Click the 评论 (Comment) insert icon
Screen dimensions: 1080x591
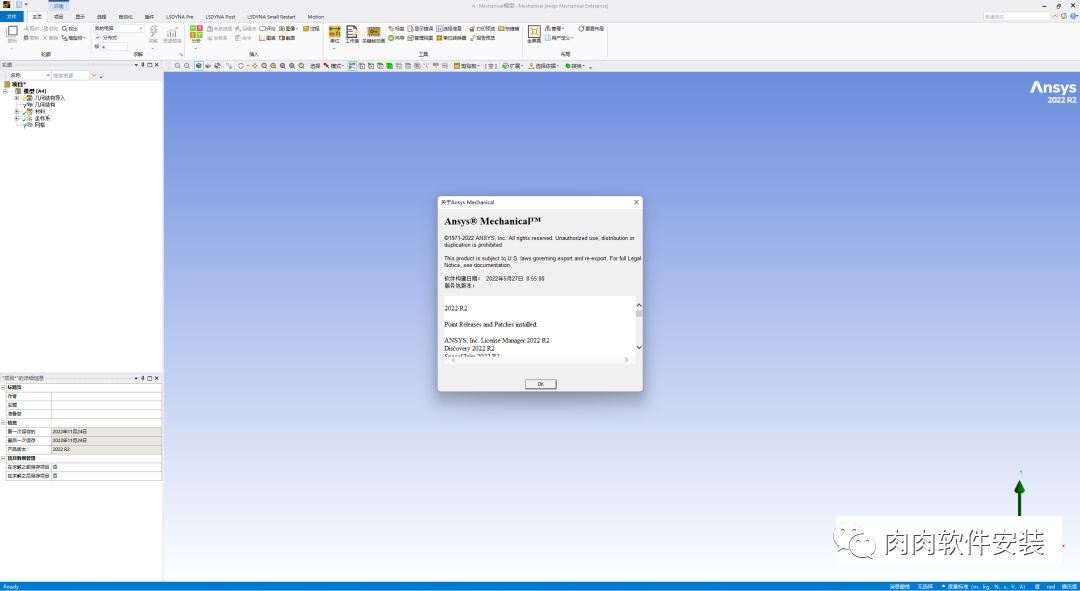coord(267,29)
